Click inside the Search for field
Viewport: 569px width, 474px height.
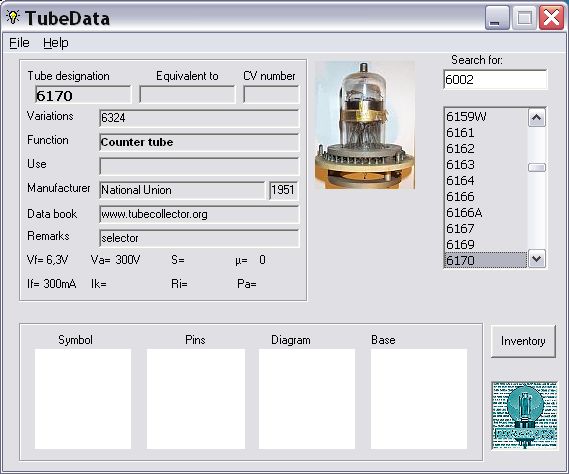coord(495,79)
